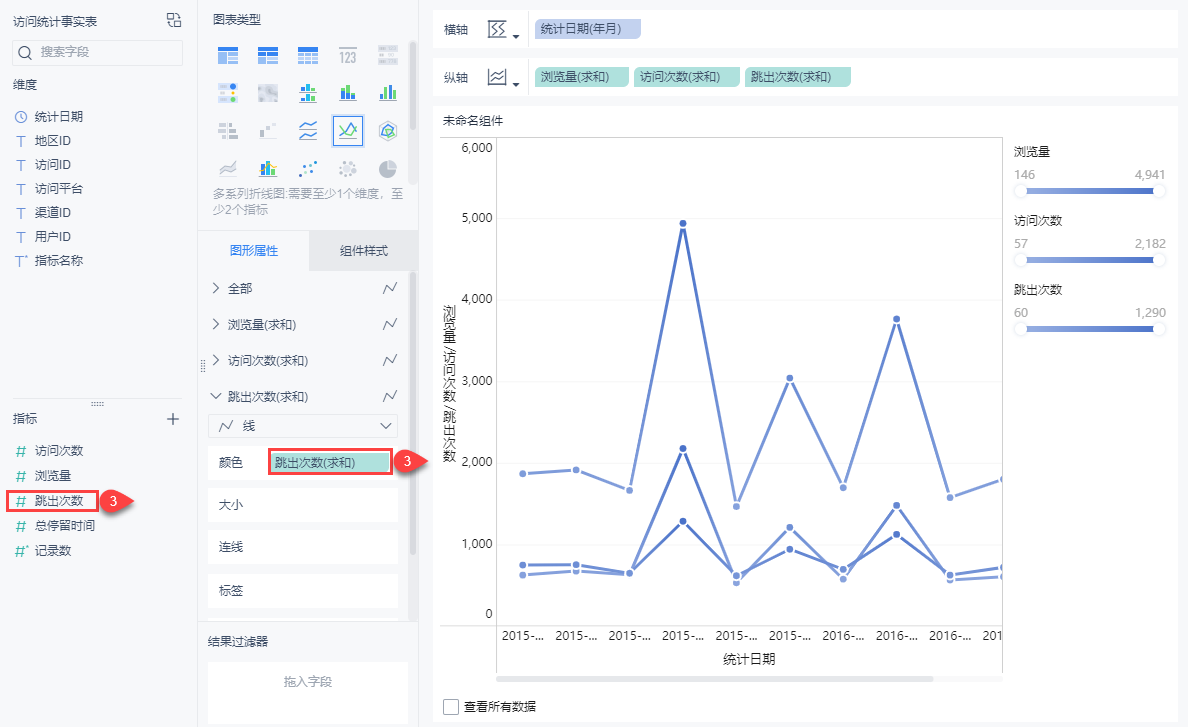The image size is (1188, 727).
Task: Expand the 全部 properties section
Action: point(216,288)
